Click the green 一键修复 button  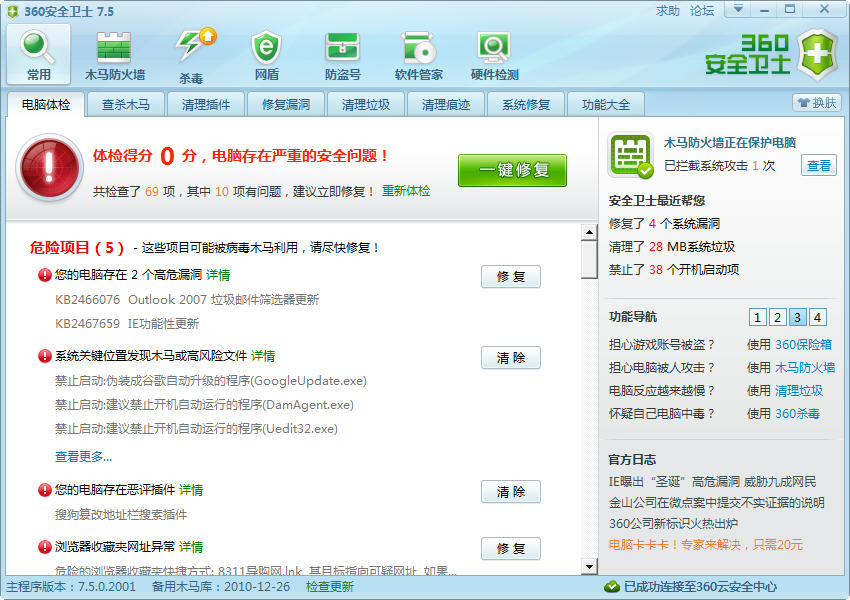pyautogui.click(x=512, y=170)
